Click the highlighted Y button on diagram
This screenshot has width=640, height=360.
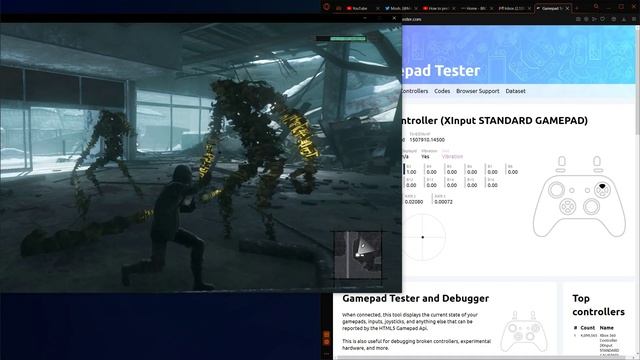click(602, 187)
